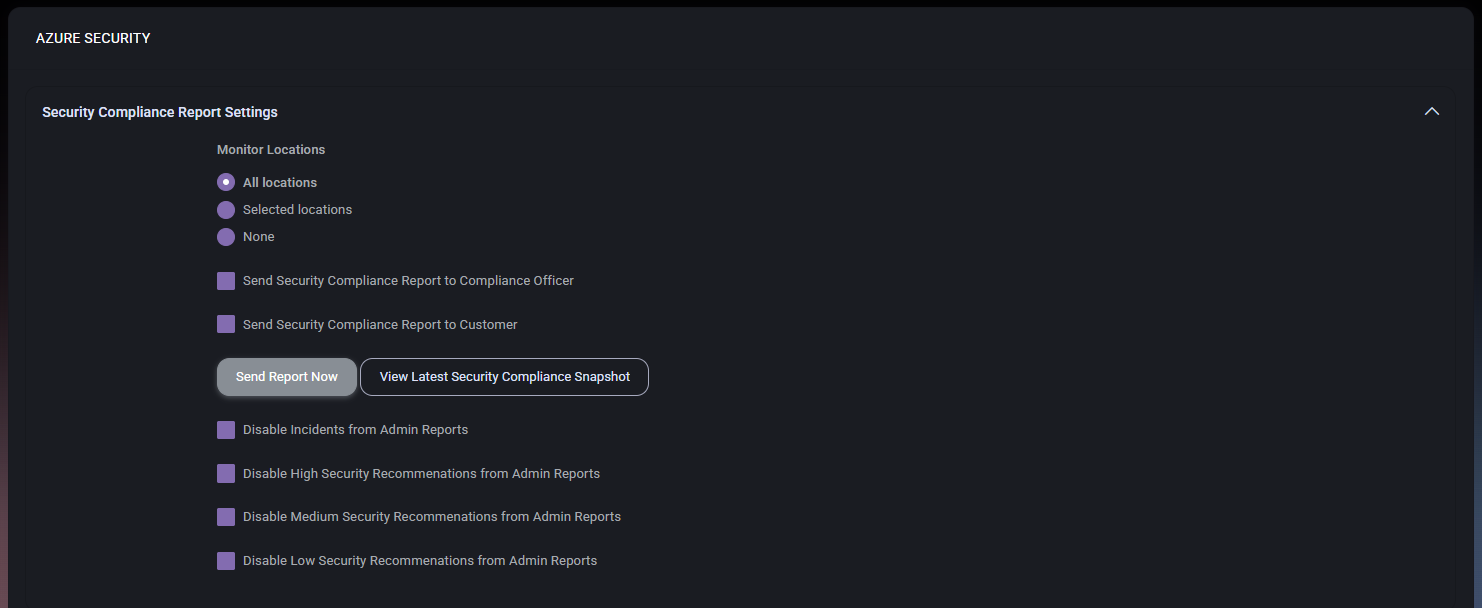Enable Disable Incidents from Admin Reports
1482x608 pixels.
pos(226,429)
